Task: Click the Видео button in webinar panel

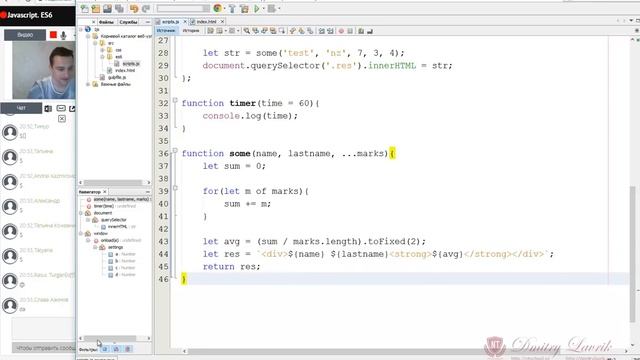Action: click(x=25, y=35)
